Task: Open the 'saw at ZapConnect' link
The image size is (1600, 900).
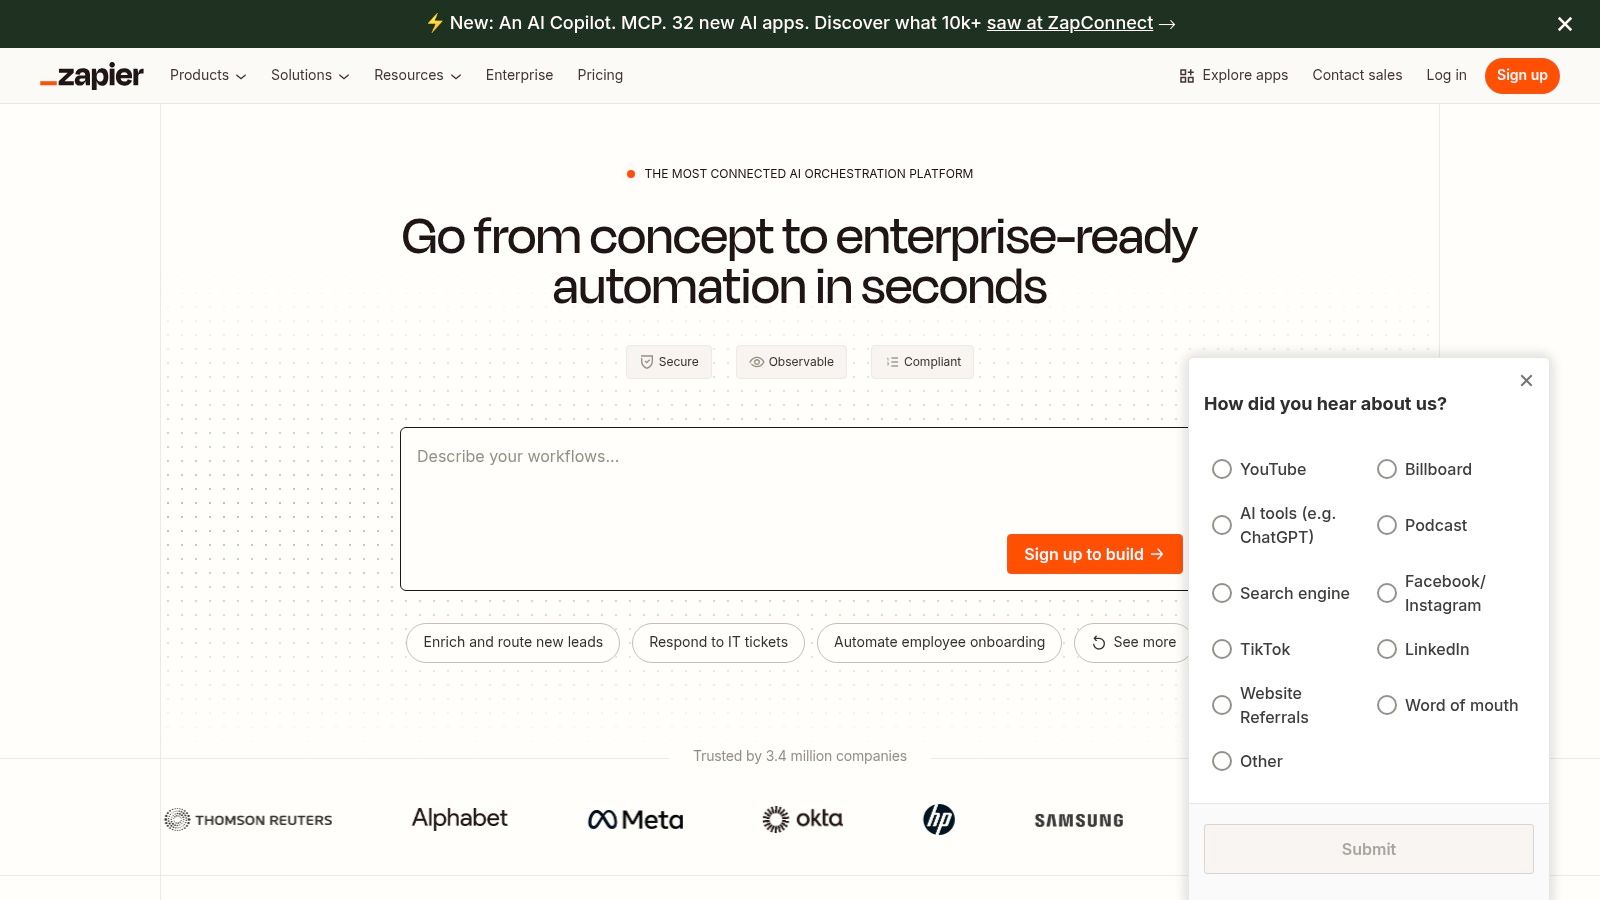Action: [x=1070, y=23]
